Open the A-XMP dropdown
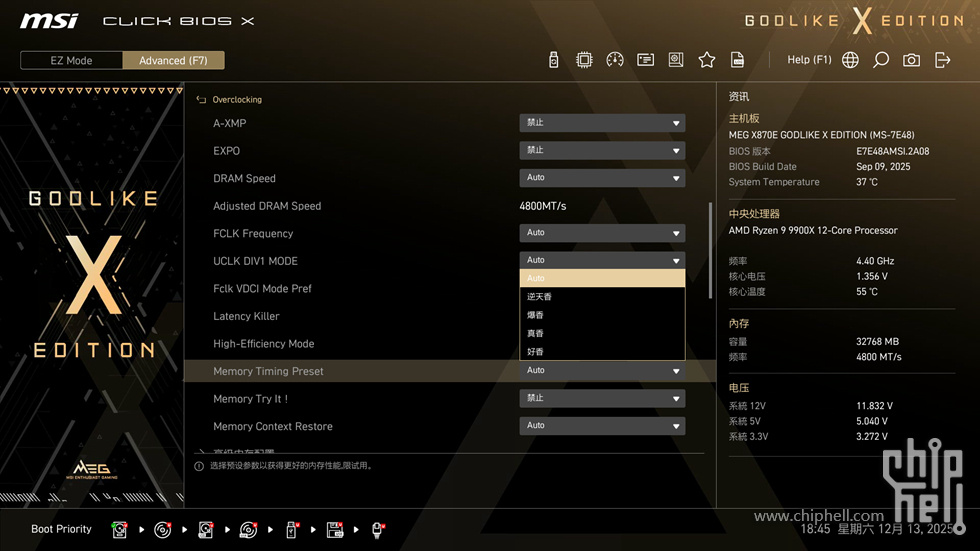 tap(602, 123)
